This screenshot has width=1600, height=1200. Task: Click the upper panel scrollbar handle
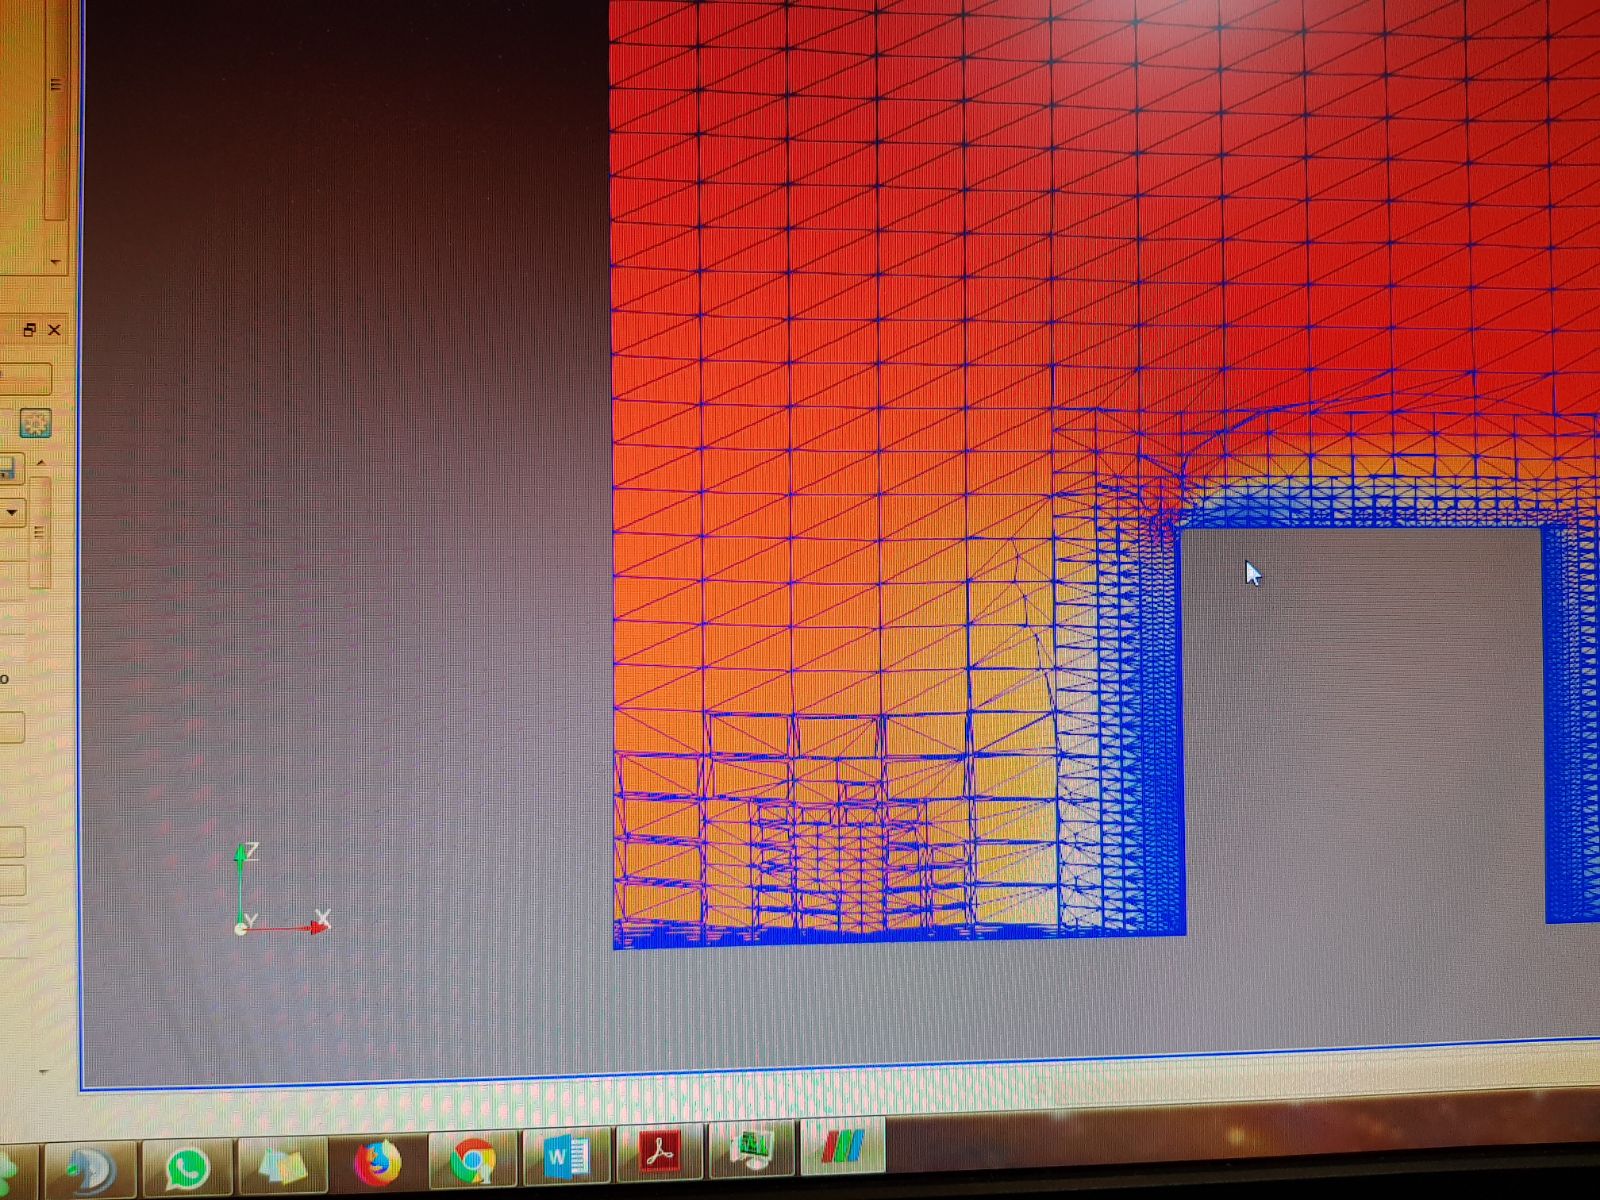[55, 110]
